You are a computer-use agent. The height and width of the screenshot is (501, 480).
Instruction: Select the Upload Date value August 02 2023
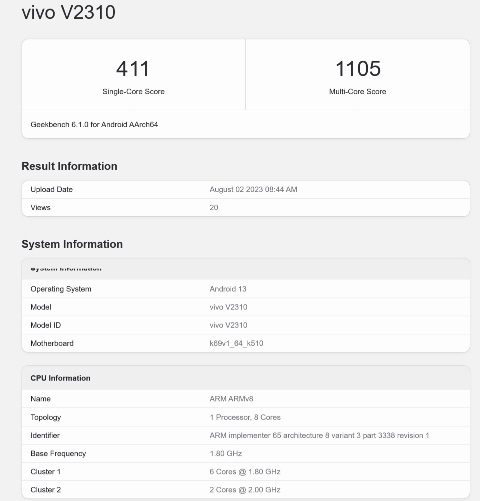click(253, 189)
